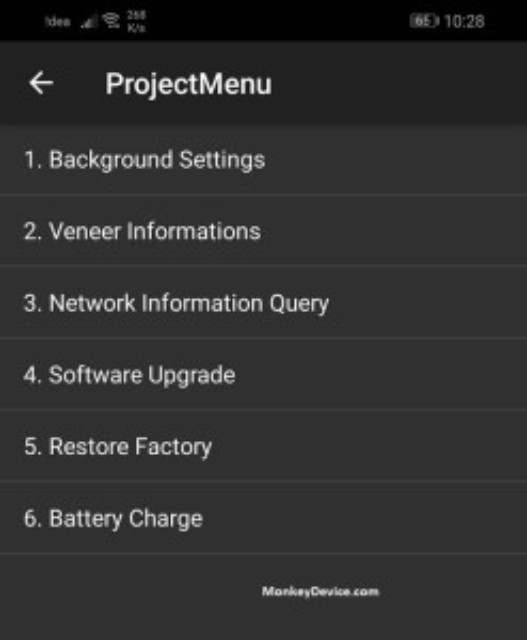This screenshot has width=527, height=640.
Task: Open the Software Upgrade entry
Action: point(263,374)
